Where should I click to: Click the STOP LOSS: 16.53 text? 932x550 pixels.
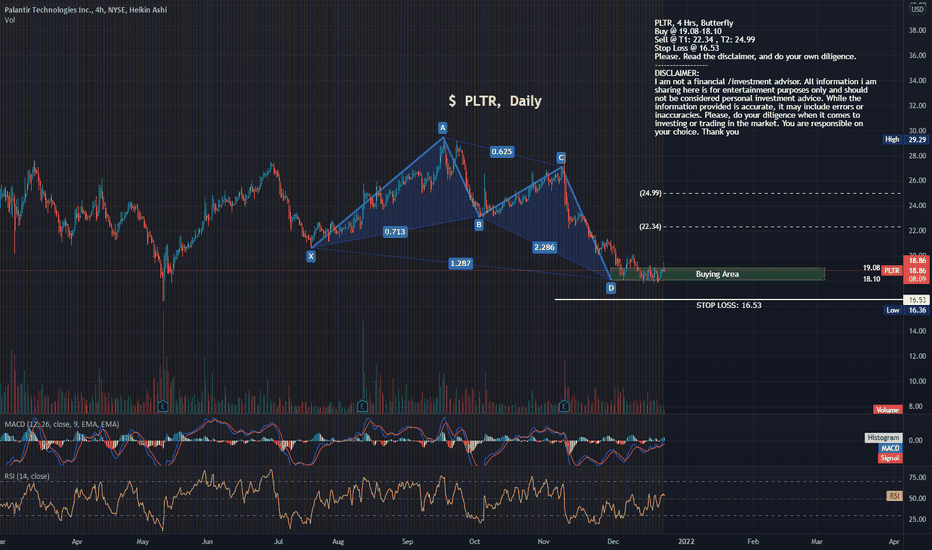[x=729, y=305]
